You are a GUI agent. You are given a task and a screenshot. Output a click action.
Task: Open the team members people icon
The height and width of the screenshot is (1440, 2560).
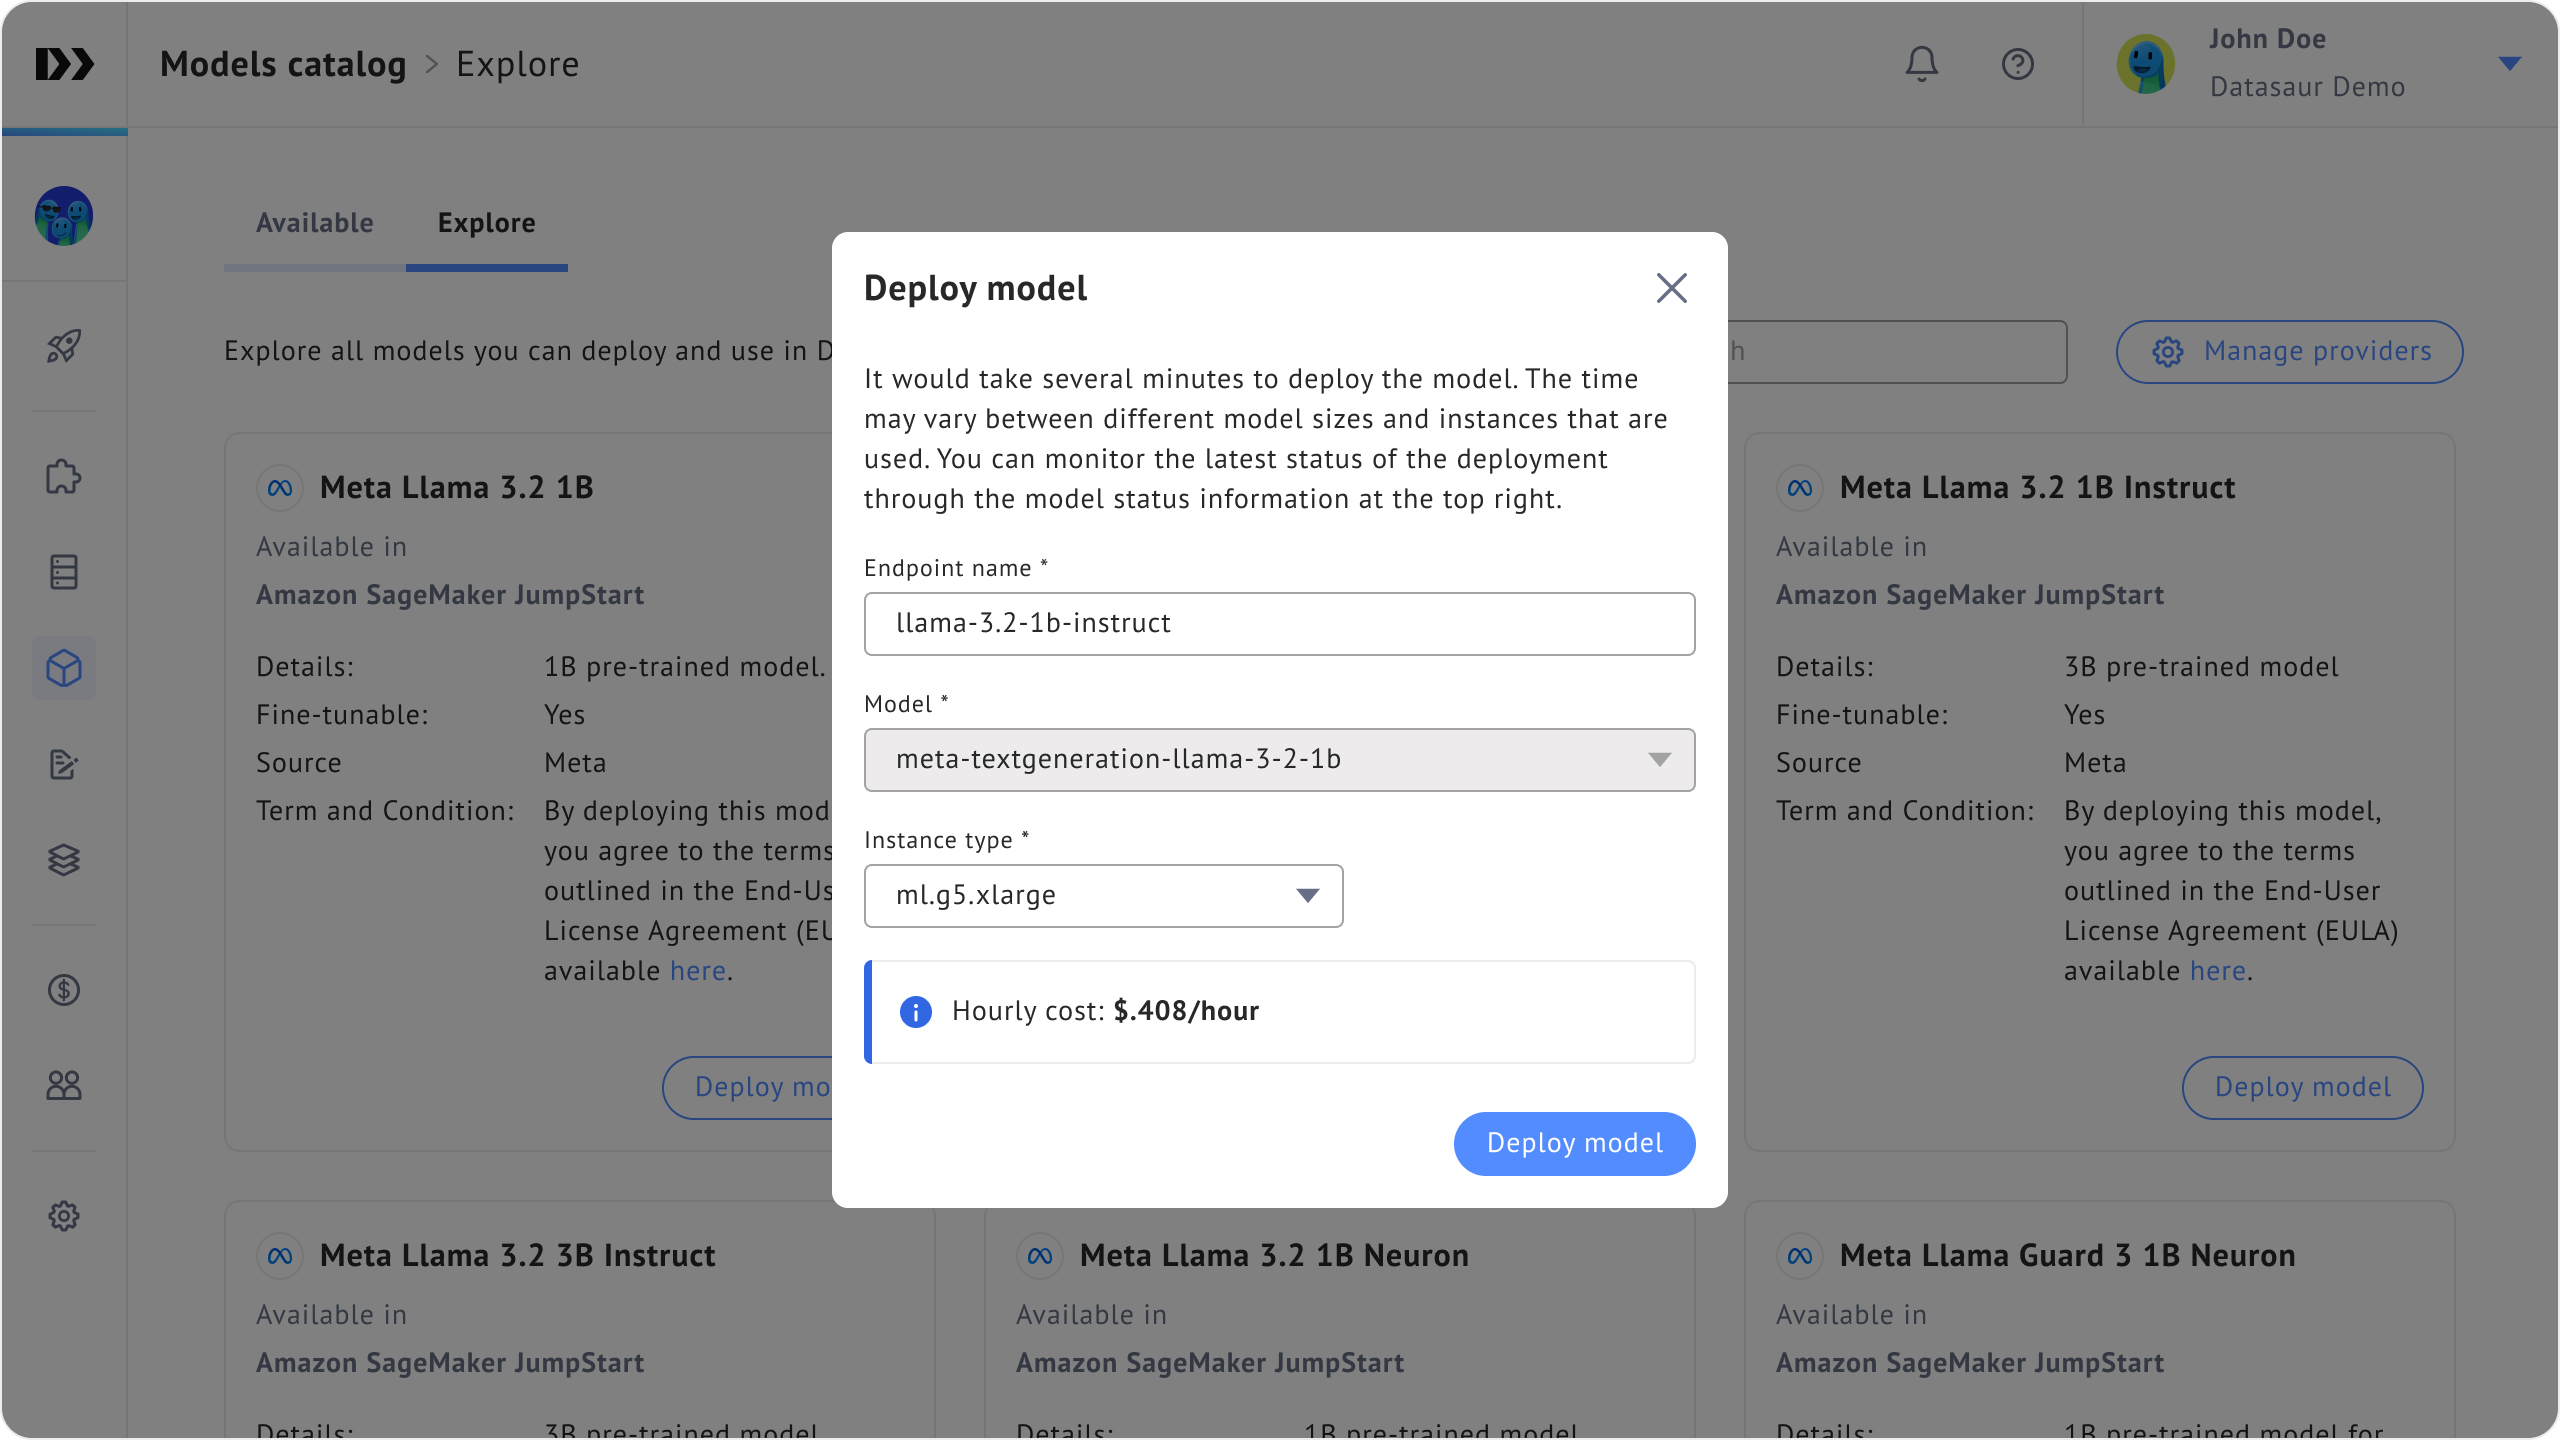point(64,1086)
